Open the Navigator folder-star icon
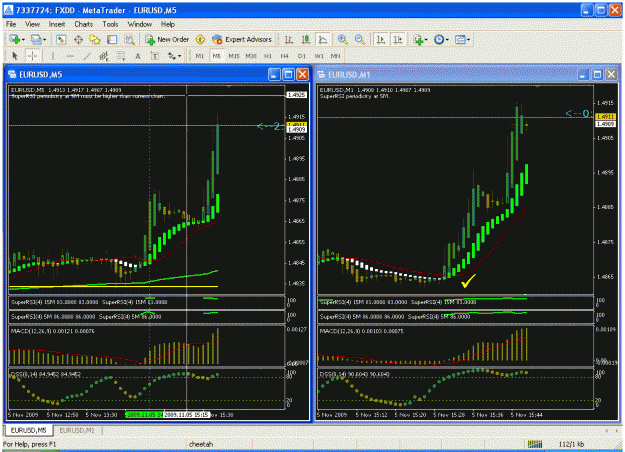The height and width of the screenshot is (452, 625). [95, 39]
